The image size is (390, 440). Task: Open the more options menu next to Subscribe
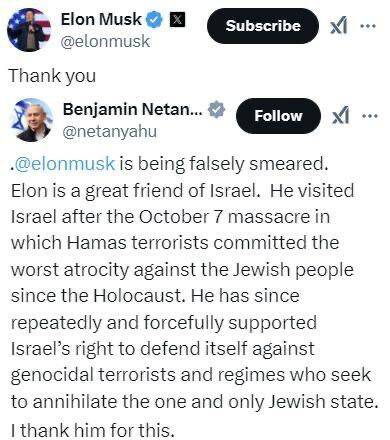pos(368,26)
